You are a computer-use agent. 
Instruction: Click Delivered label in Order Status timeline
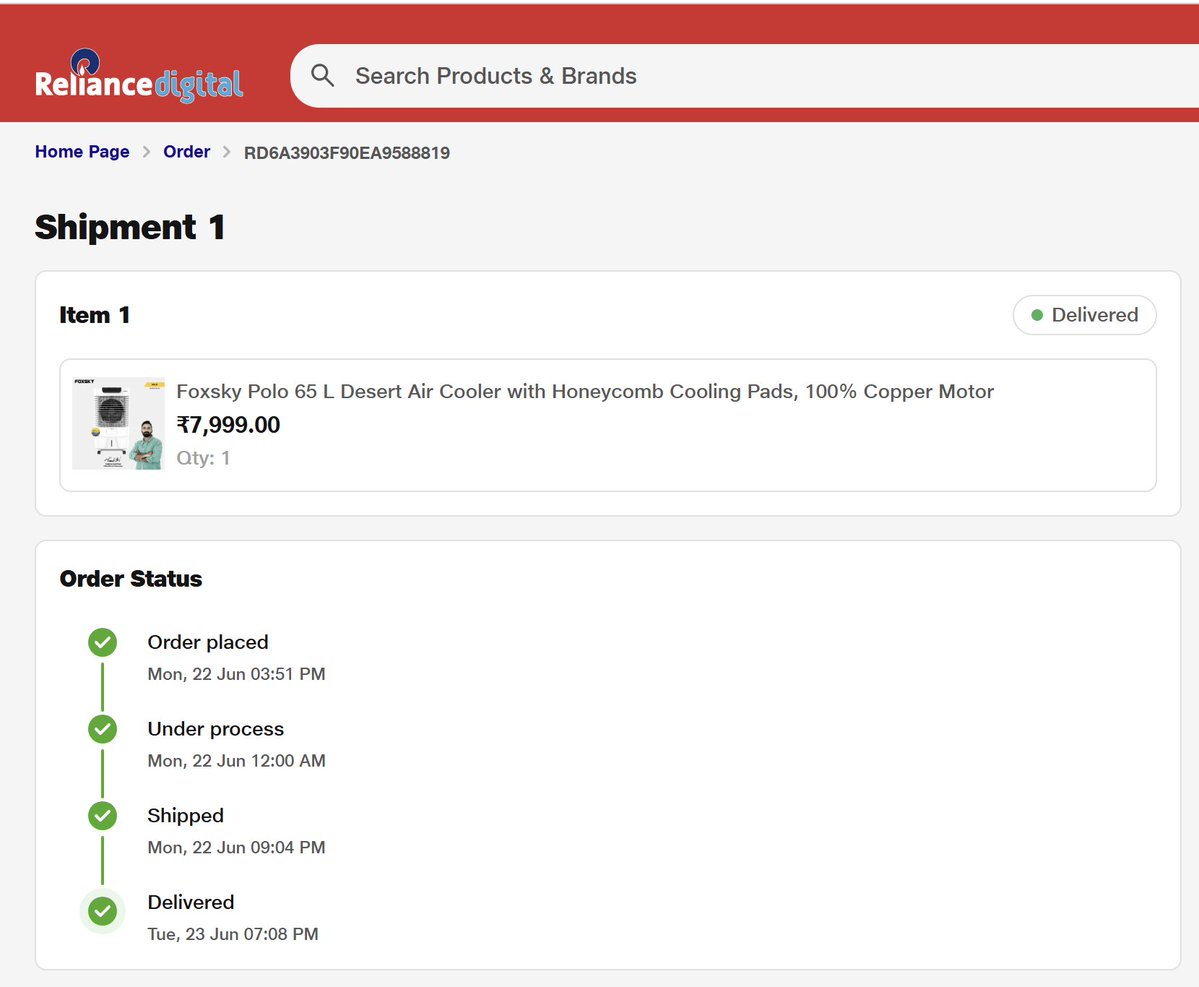pyautogui.click(x=191, y=902)
